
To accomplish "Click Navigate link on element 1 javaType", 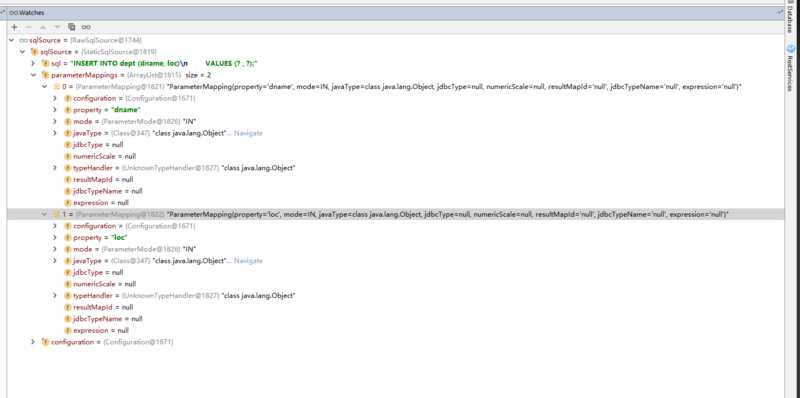I will [248, 261].
